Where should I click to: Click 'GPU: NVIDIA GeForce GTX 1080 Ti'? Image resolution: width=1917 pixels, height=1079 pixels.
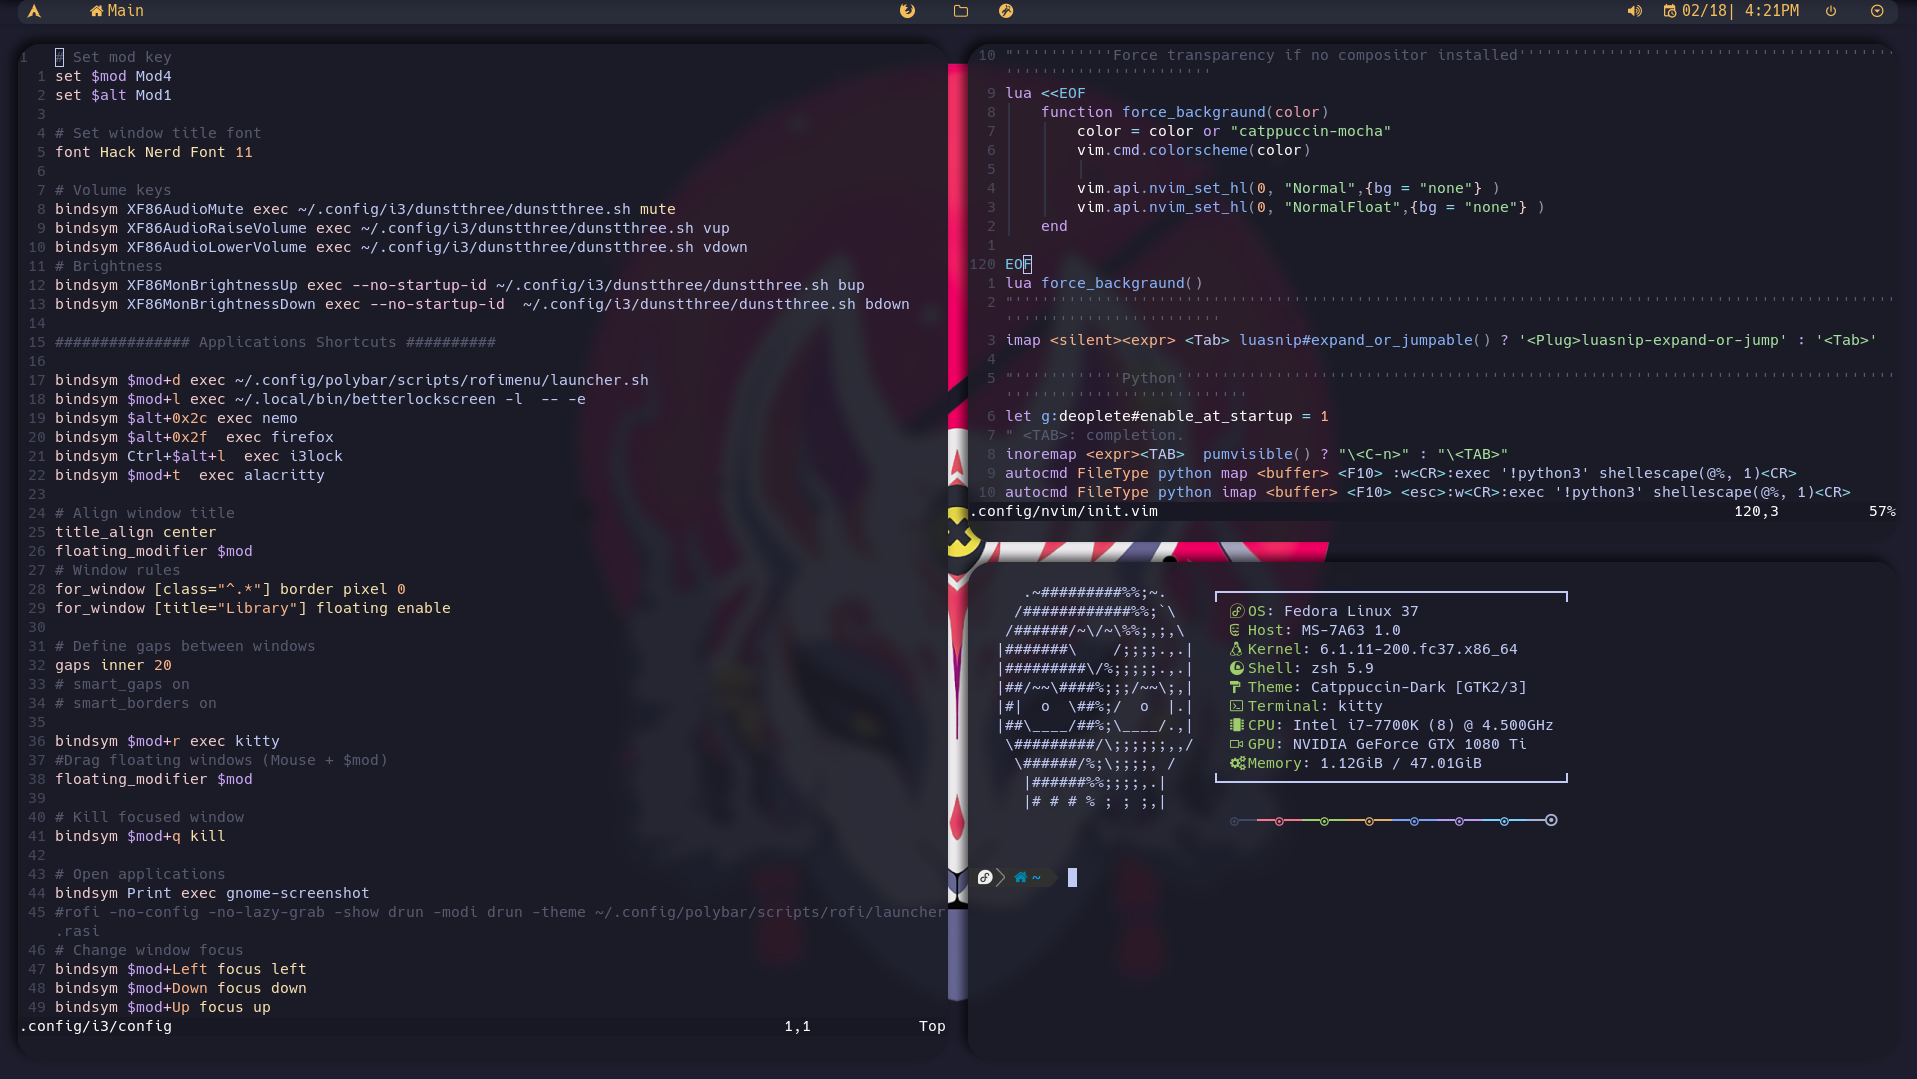[x=1387, y=744]
